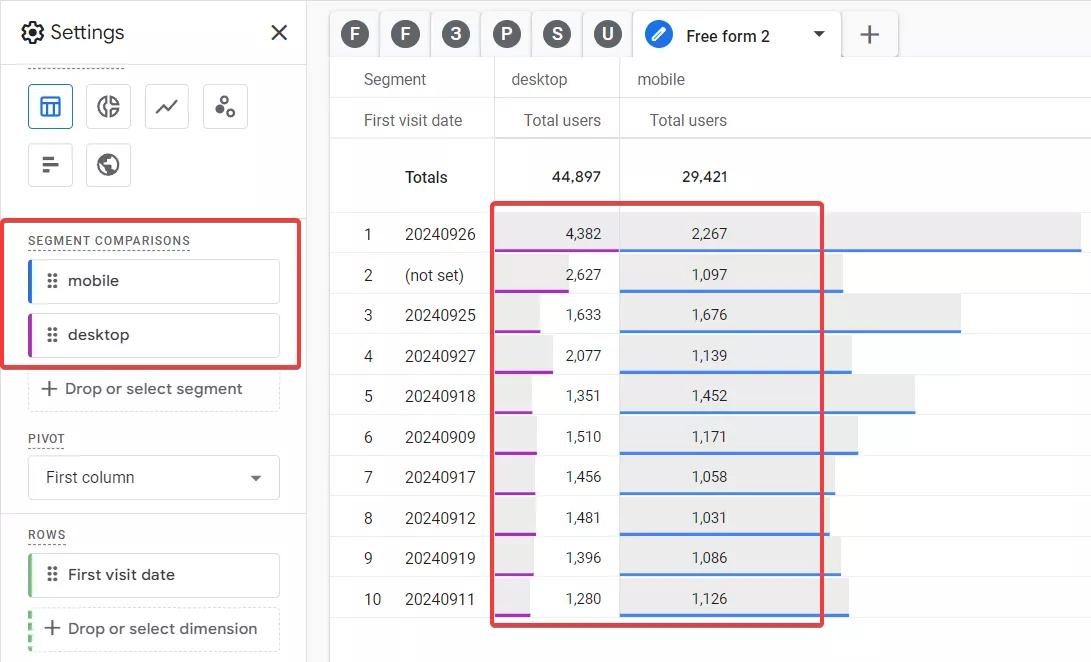Click the plus icon in Drop or select segment
1091x662 pixels.
(49, 388)
